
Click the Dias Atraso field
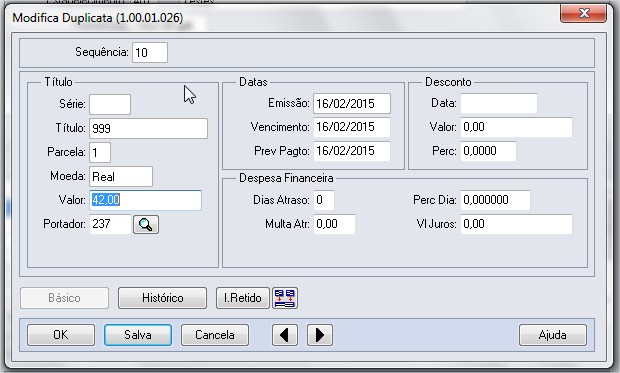pyautogui.click(x=324, y=200)
